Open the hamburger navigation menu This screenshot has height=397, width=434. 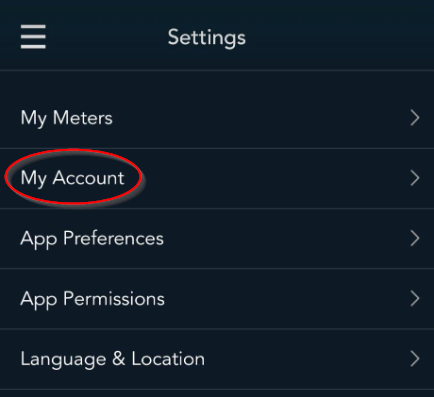(x=33, y=37)
